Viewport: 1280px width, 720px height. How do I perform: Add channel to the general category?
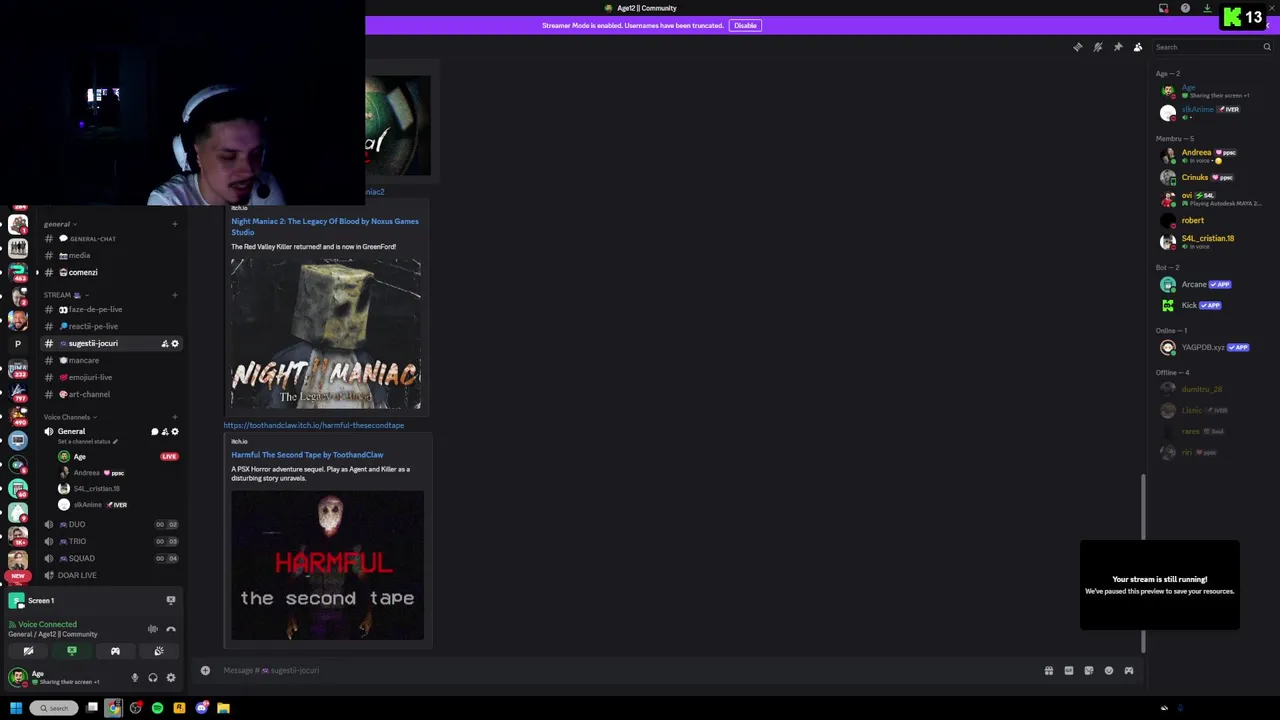[x=175, y=224]
